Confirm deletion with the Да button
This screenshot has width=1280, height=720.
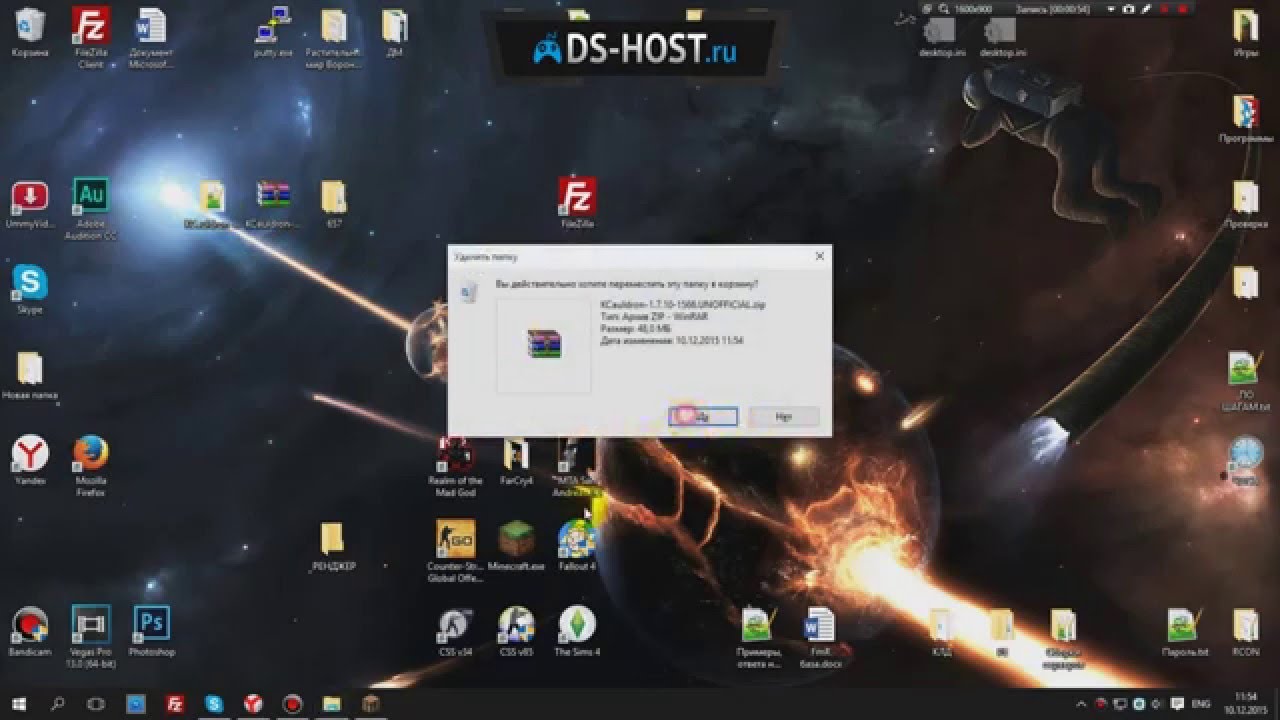[x=703, y=416]
